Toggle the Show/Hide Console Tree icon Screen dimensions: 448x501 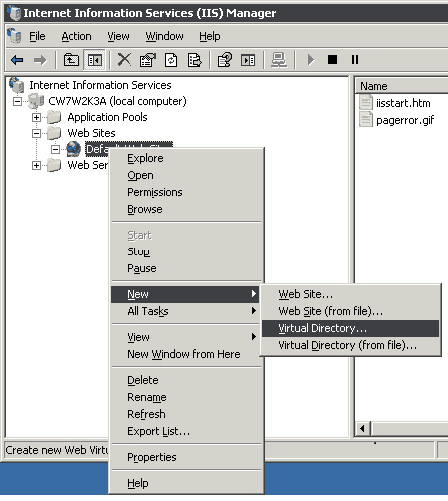click(x=95, y=60)
